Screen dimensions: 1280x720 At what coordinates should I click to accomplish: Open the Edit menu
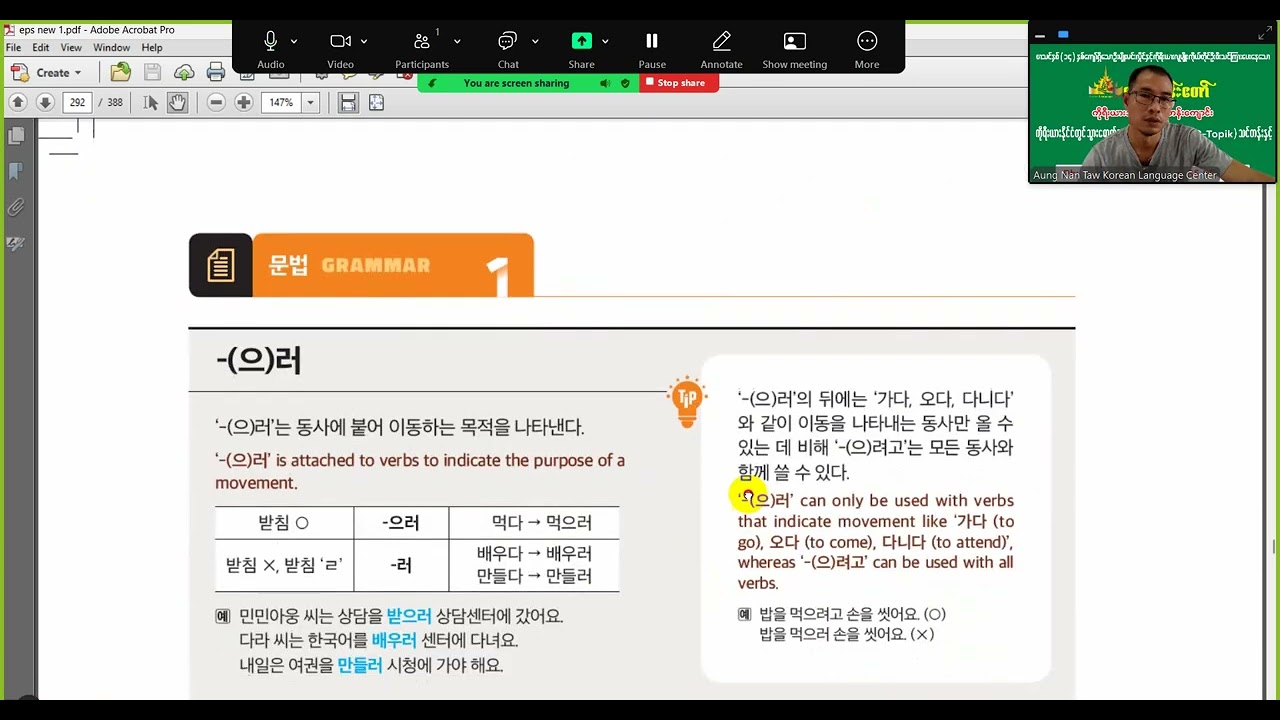click(40, 47)
